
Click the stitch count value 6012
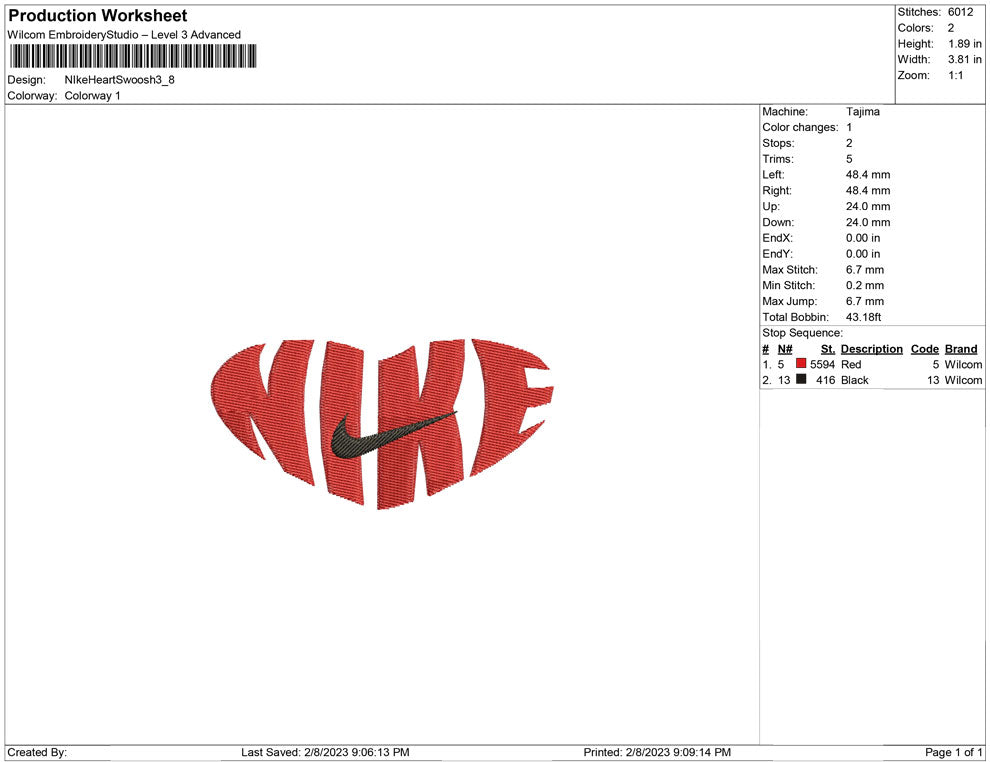pyautogui.click(x=960, y=12)
